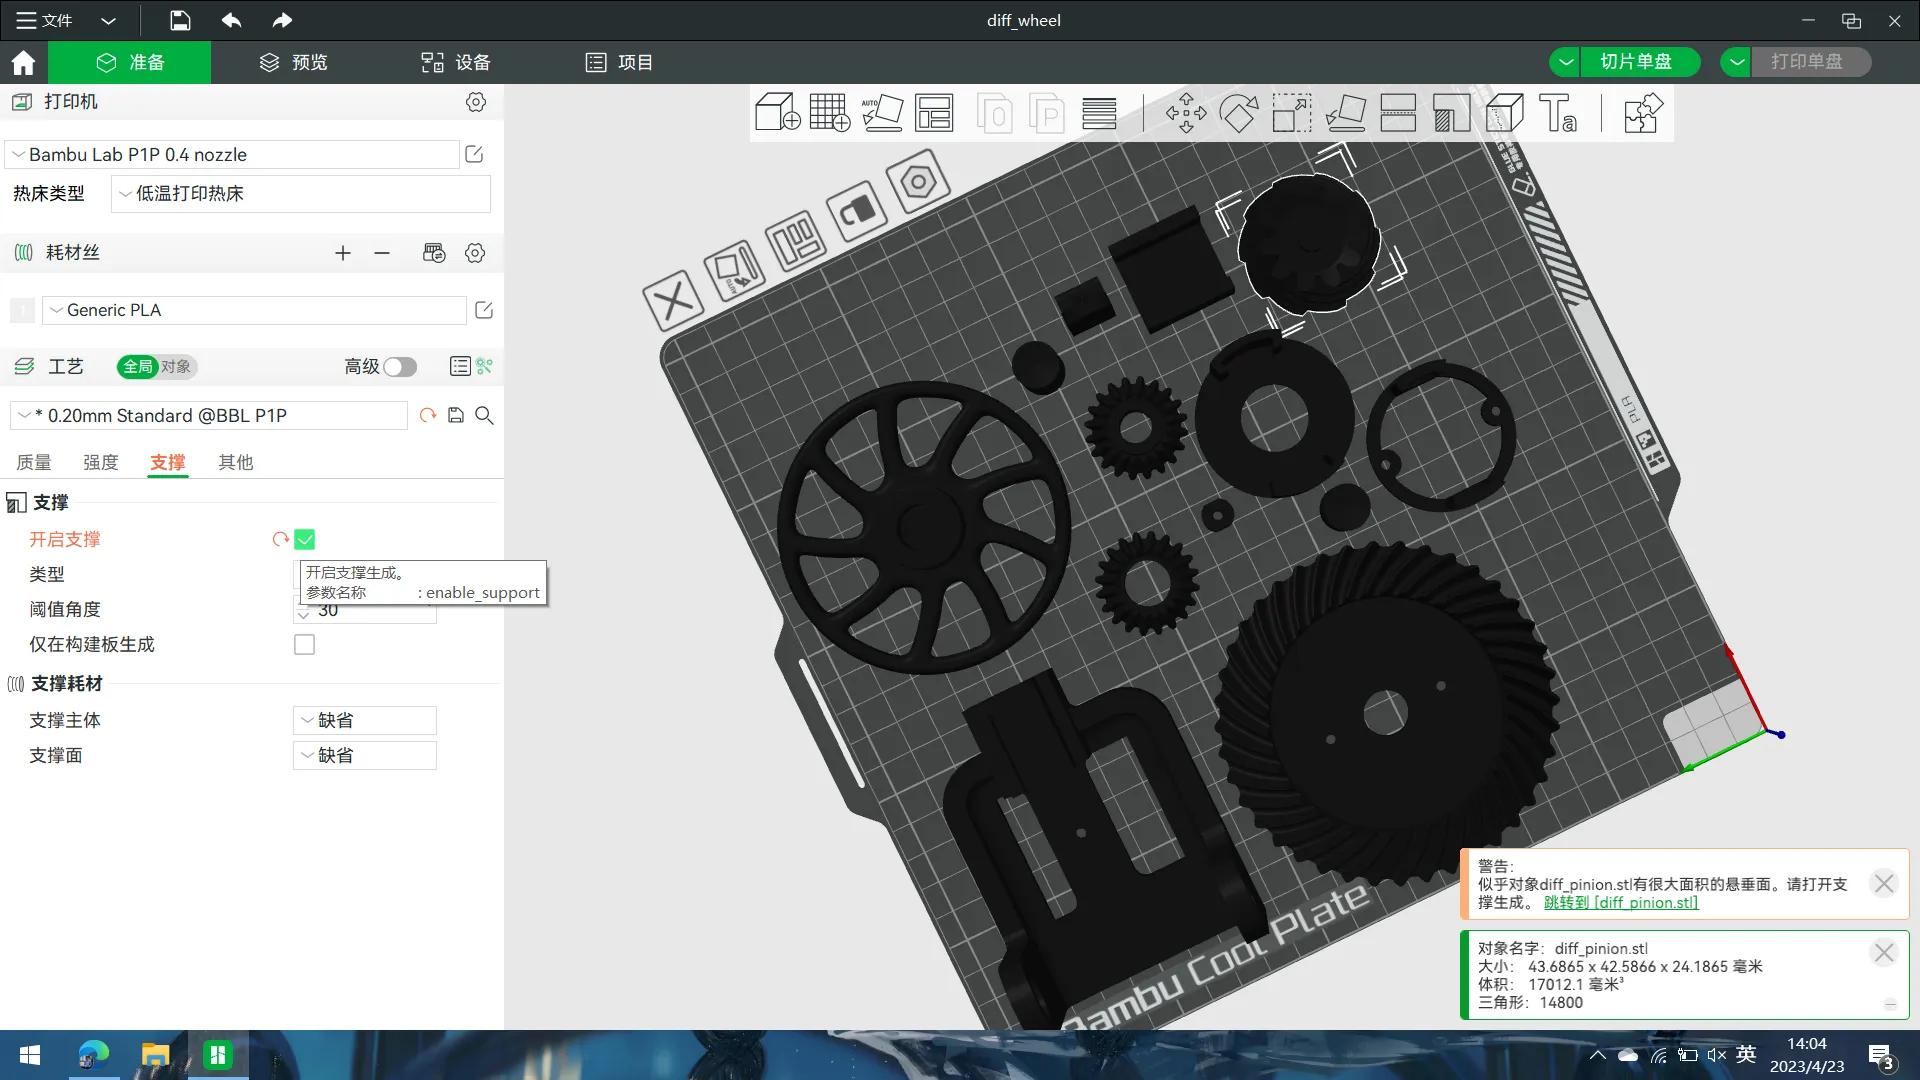Disable the 开启支撑 checkbox

click(305, 540)
